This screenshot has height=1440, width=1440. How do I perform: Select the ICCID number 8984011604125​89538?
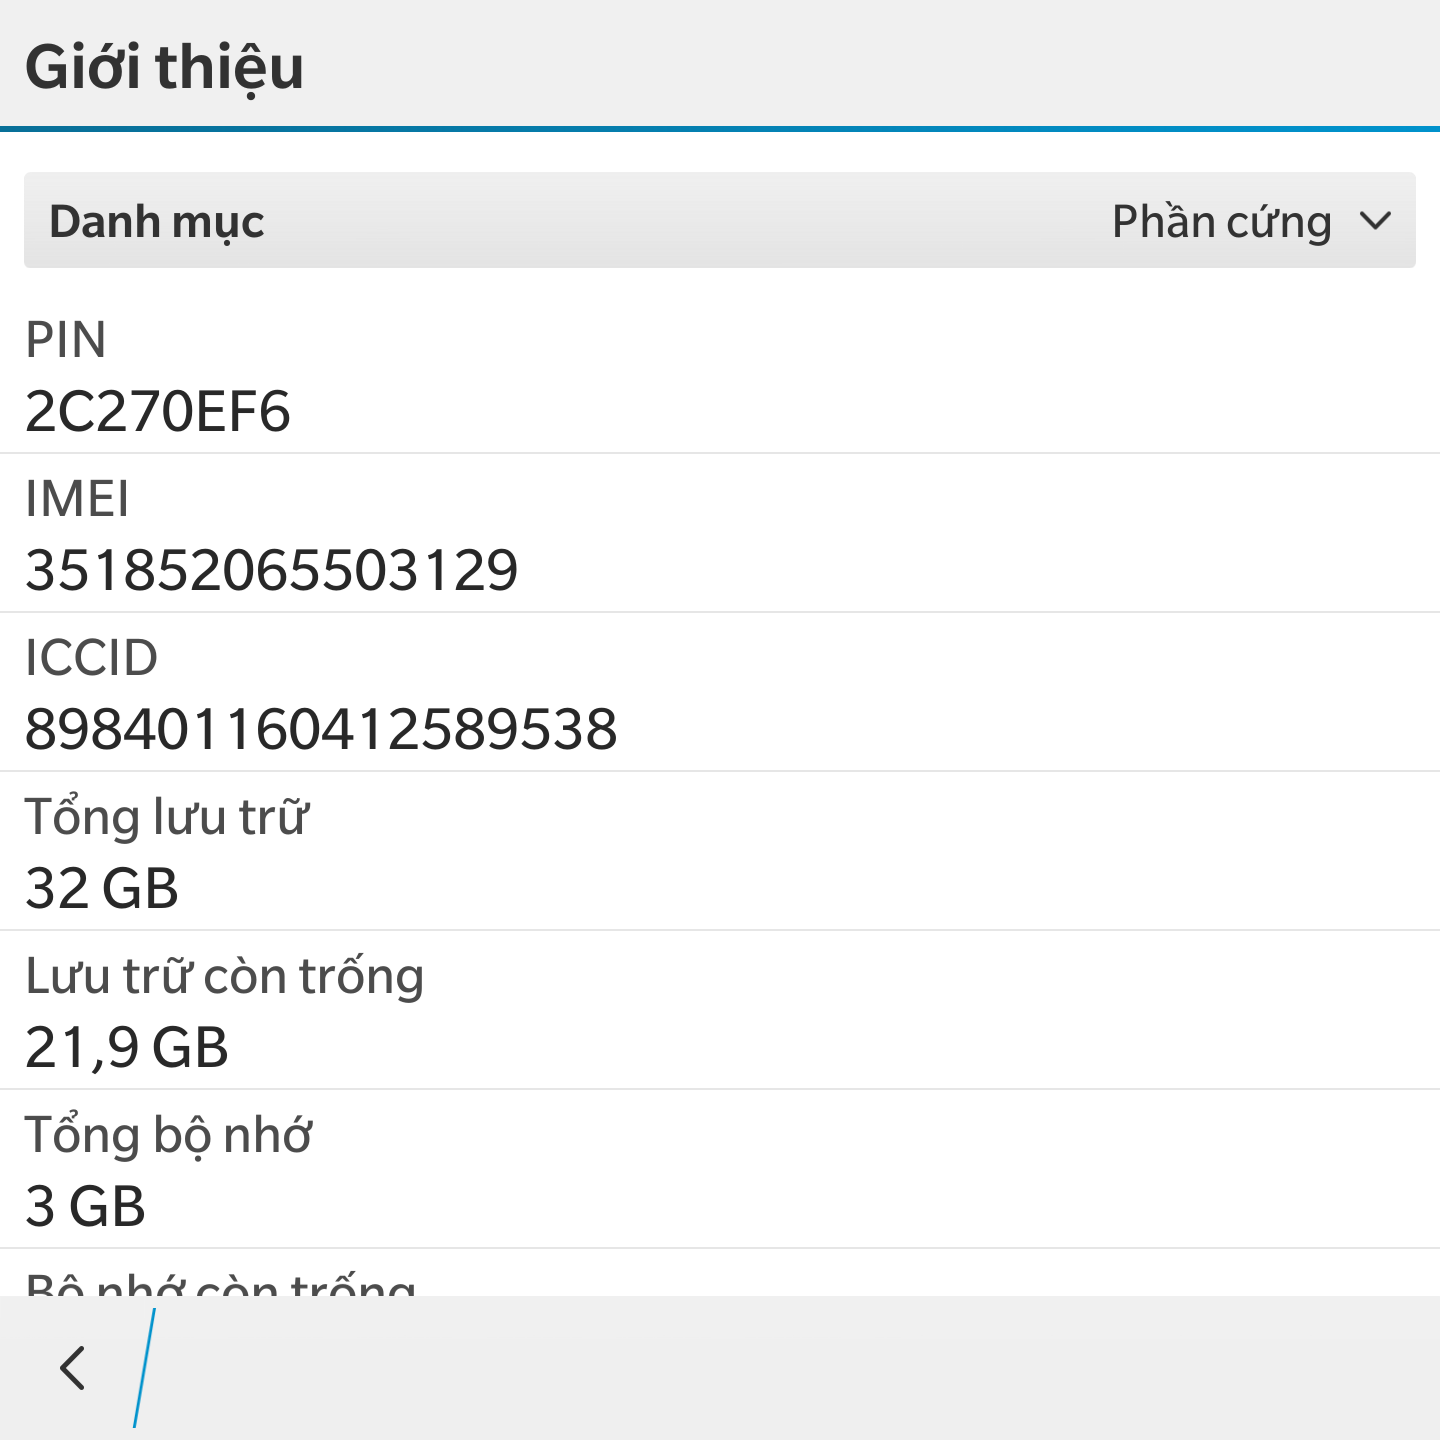(321, 729)
